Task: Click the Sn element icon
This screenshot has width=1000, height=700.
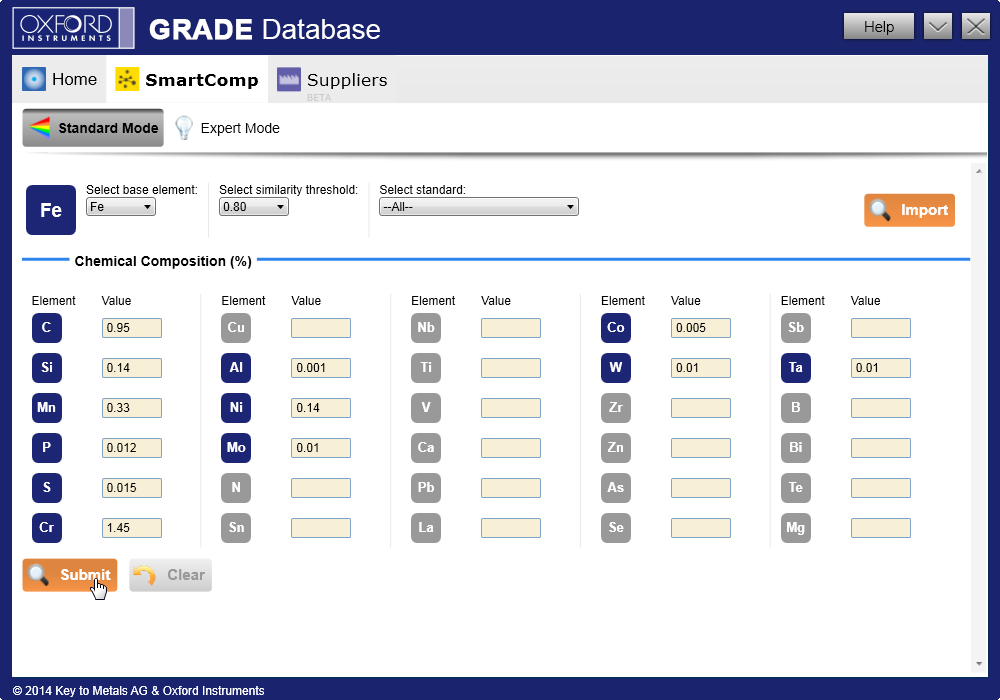Action: click(x=236, y=528)
